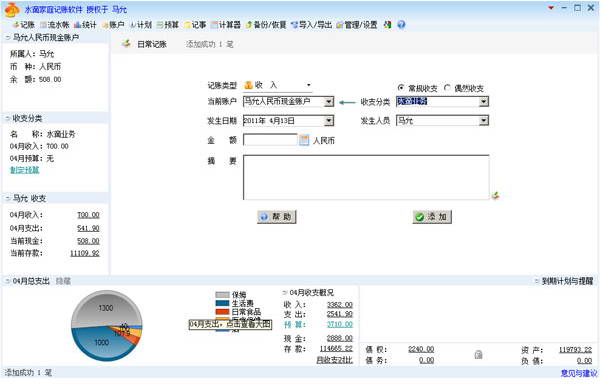Open 管理/设置 settings
This screenshot has height=392, width=601.
[x=357, y=25]
